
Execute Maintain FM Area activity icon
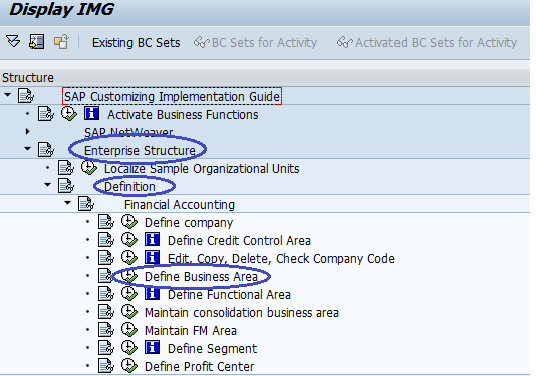click(x=130, y=330)
